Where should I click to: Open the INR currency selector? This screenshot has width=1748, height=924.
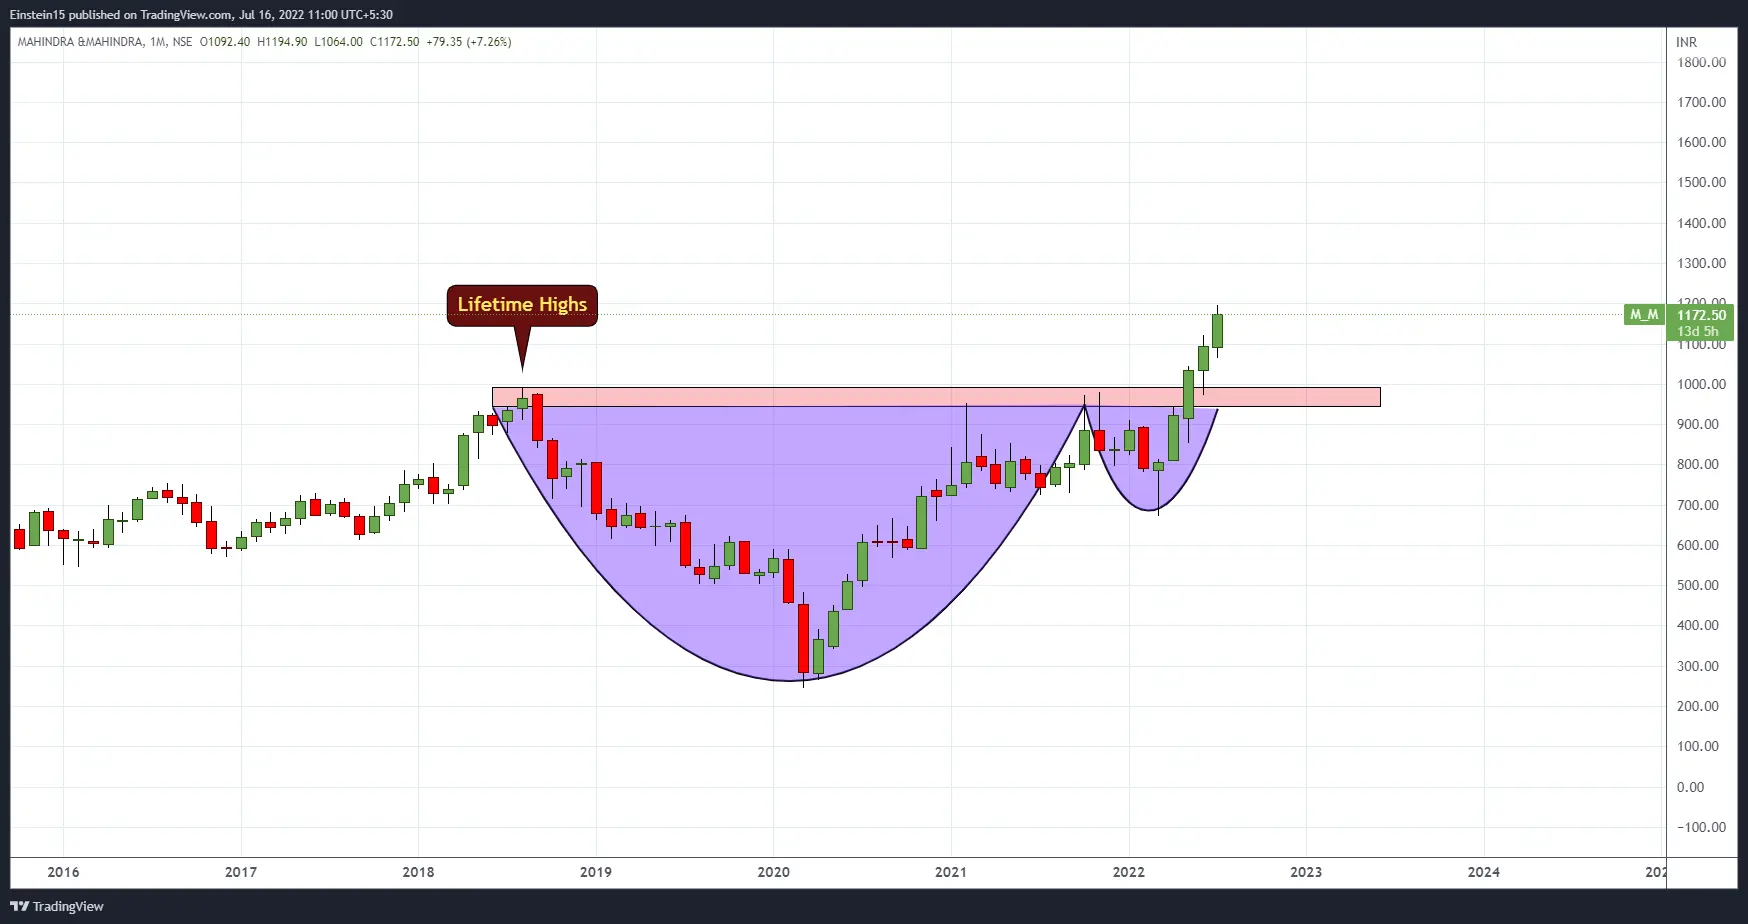click(x=1686, y=42)
